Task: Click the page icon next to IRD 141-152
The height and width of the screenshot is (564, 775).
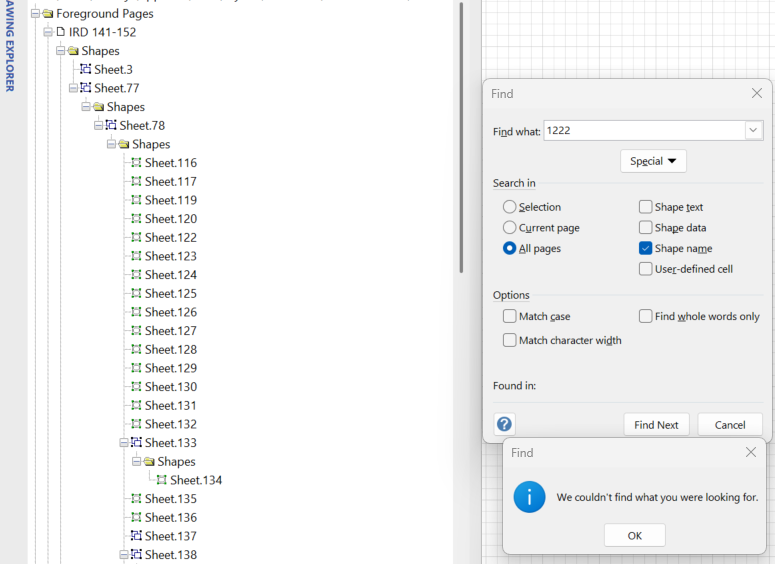Action: (x=60, y=32)
